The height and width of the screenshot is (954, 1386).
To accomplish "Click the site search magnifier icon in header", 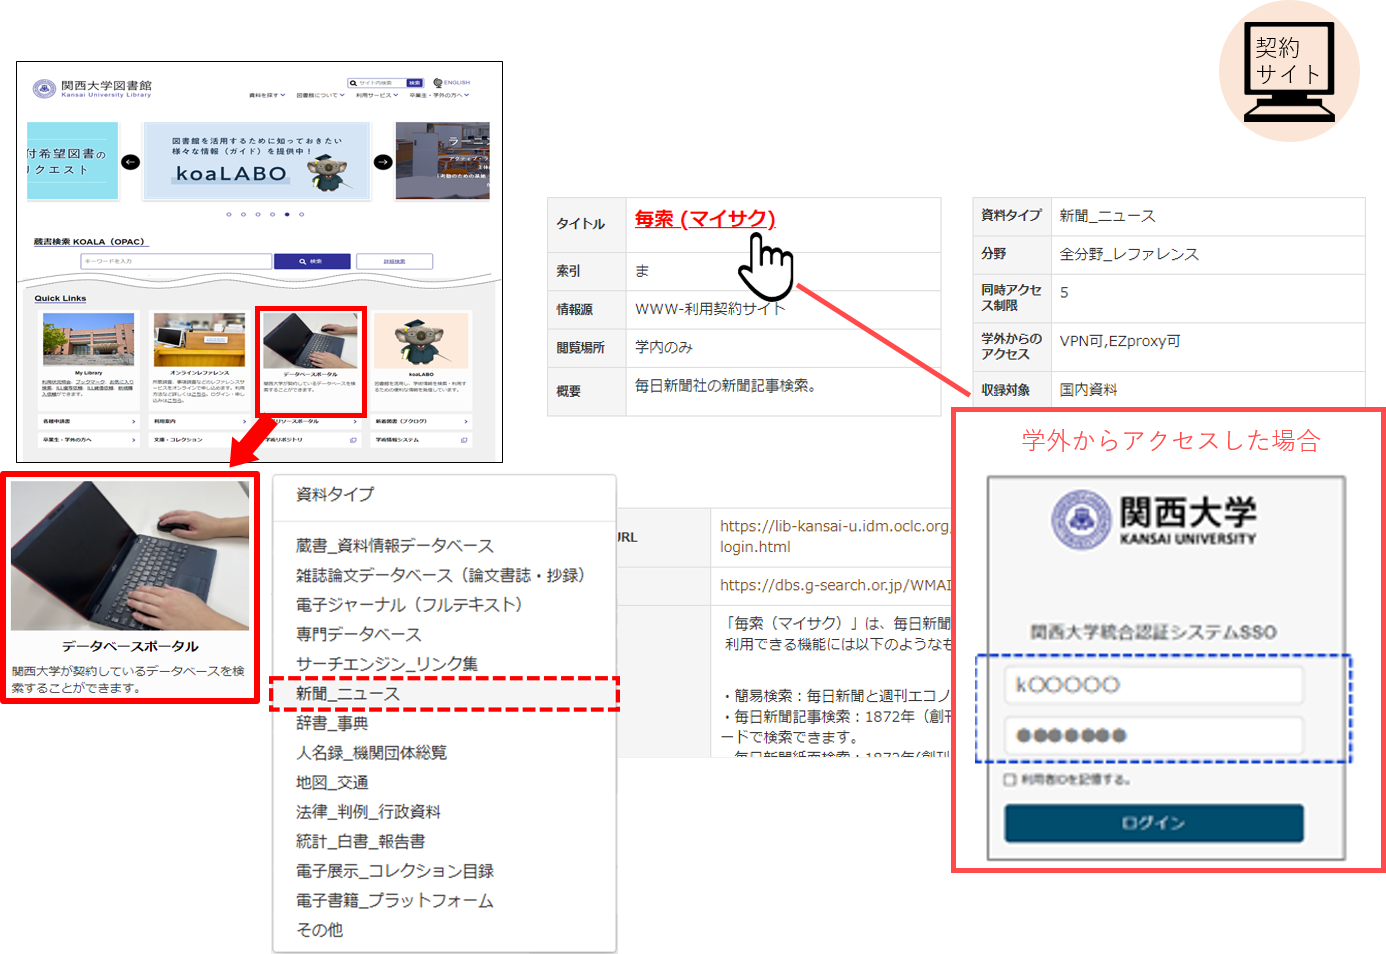I will click(353, 83).
